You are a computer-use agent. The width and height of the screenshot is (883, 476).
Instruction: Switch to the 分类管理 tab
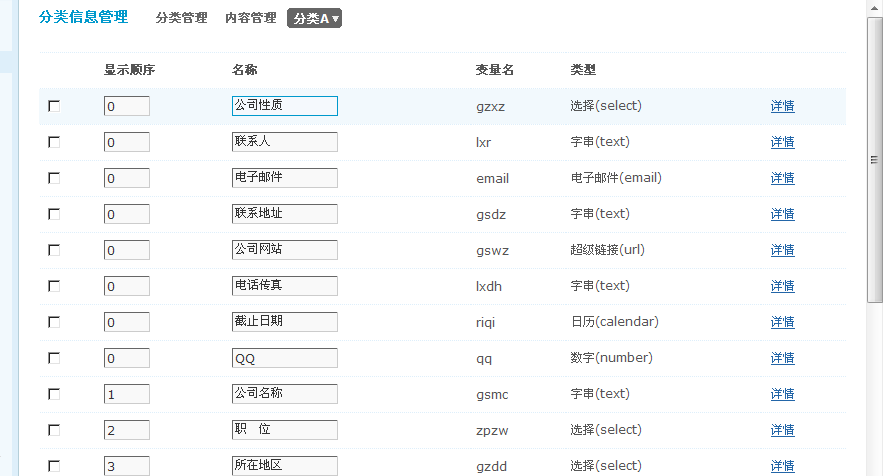[x=181, y=18]
